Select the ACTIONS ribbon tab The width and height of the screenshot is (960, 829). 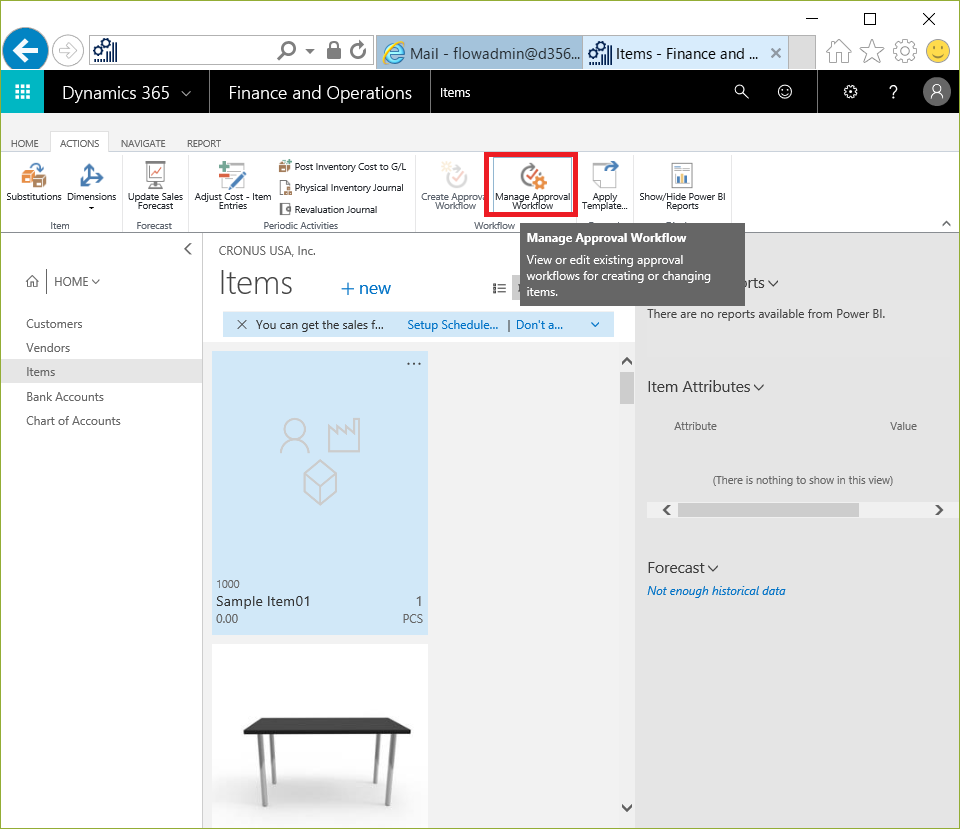(80, 143)
